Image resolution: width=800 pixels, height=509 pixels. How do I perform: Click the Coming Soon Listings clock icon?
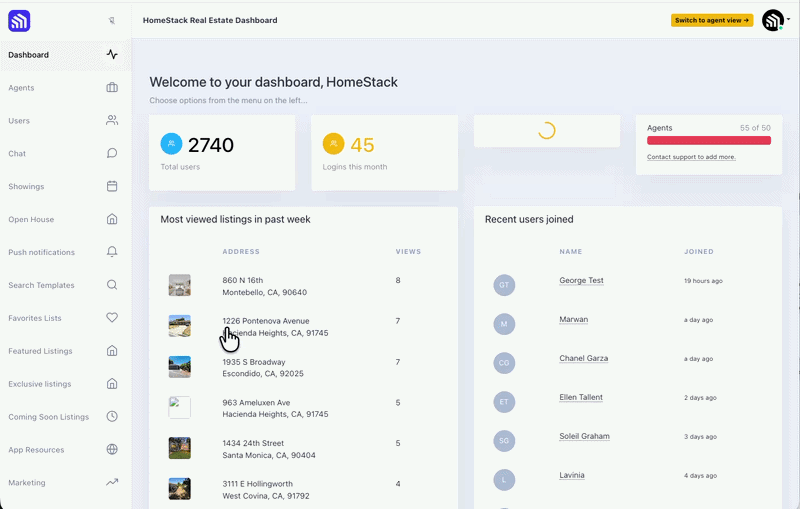point(112,417)
